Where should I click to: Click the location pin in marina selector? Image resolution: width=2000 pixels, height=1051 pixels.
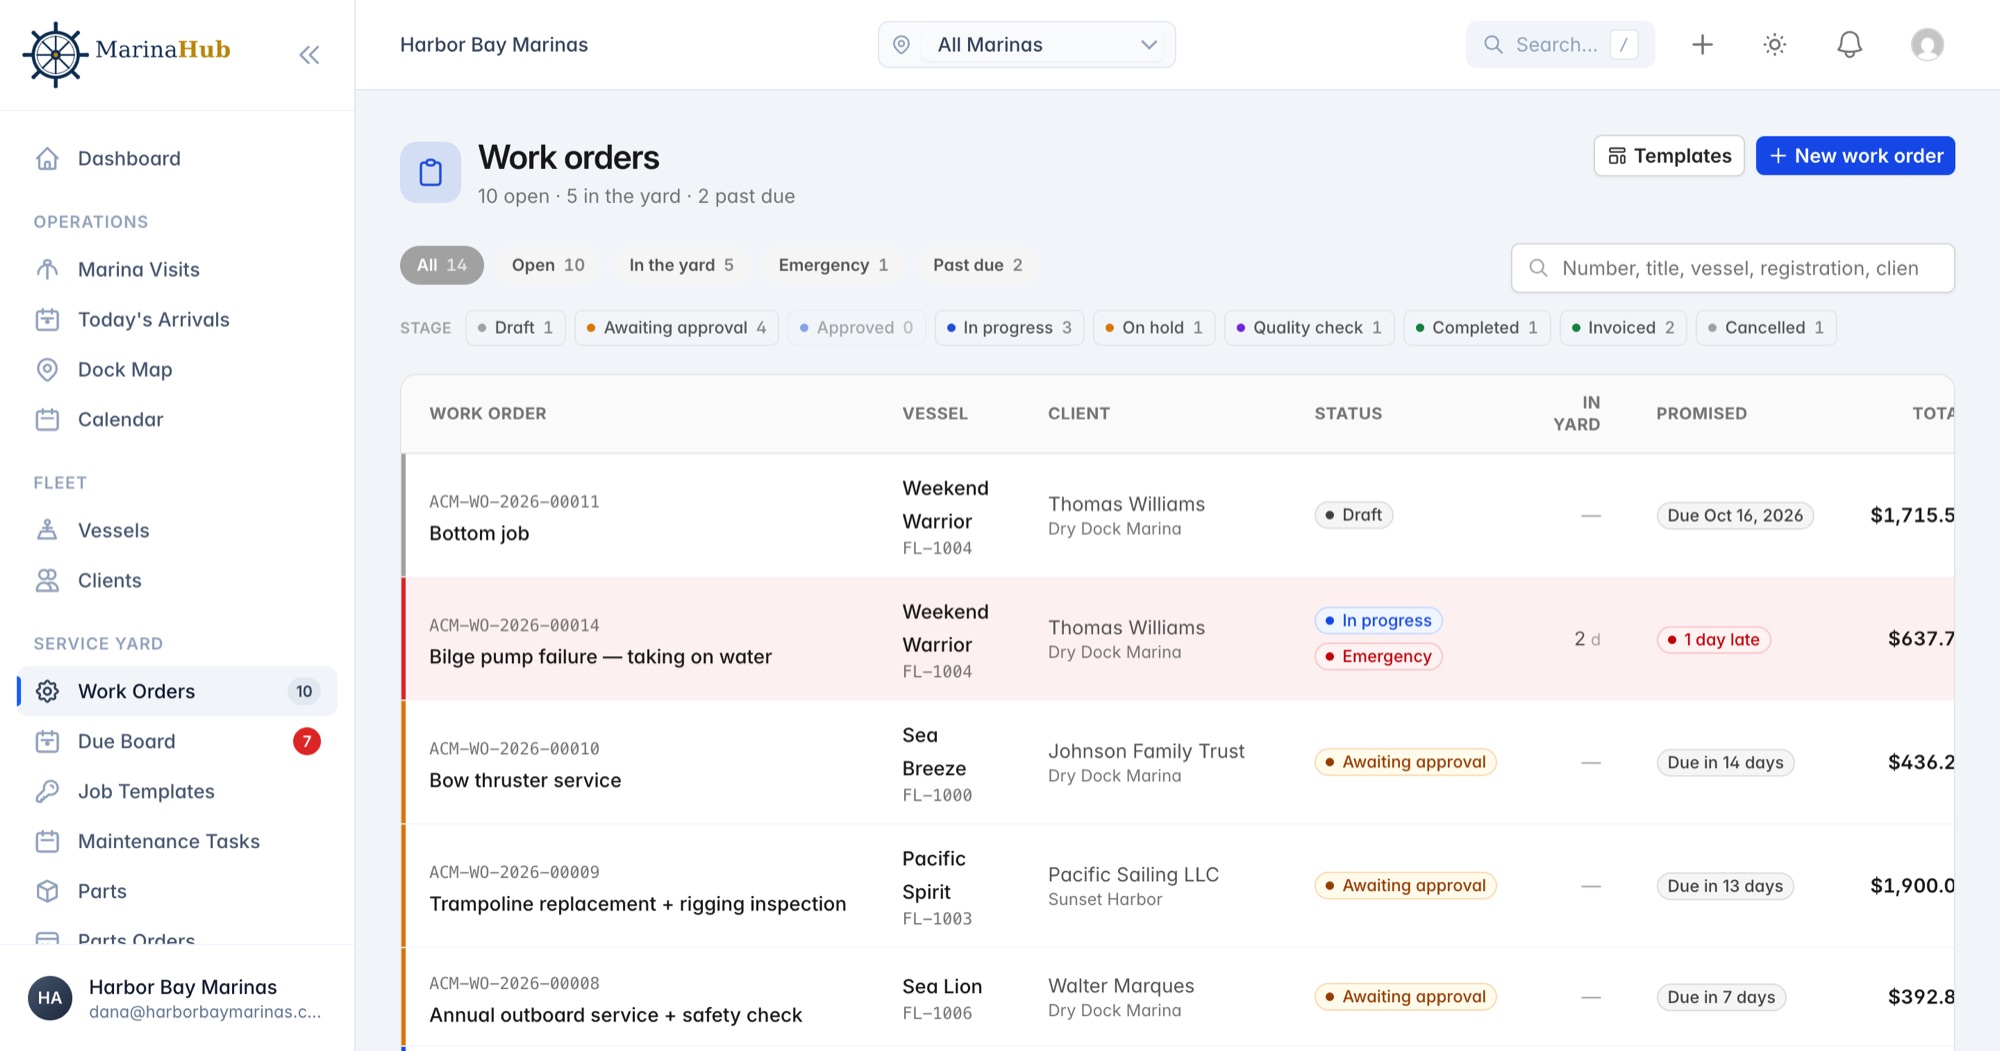coord(901,45)
